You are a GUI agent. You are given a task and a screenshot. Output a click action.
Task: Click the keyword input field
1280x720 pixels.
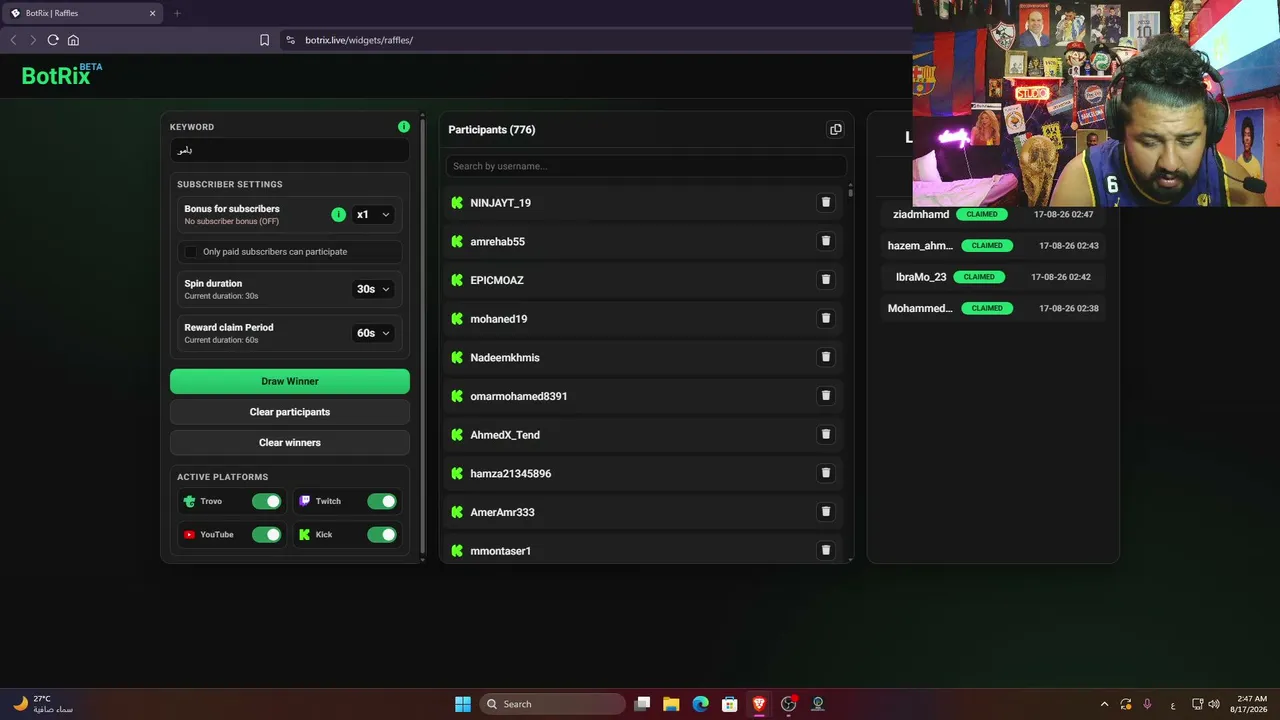(290, 150)
